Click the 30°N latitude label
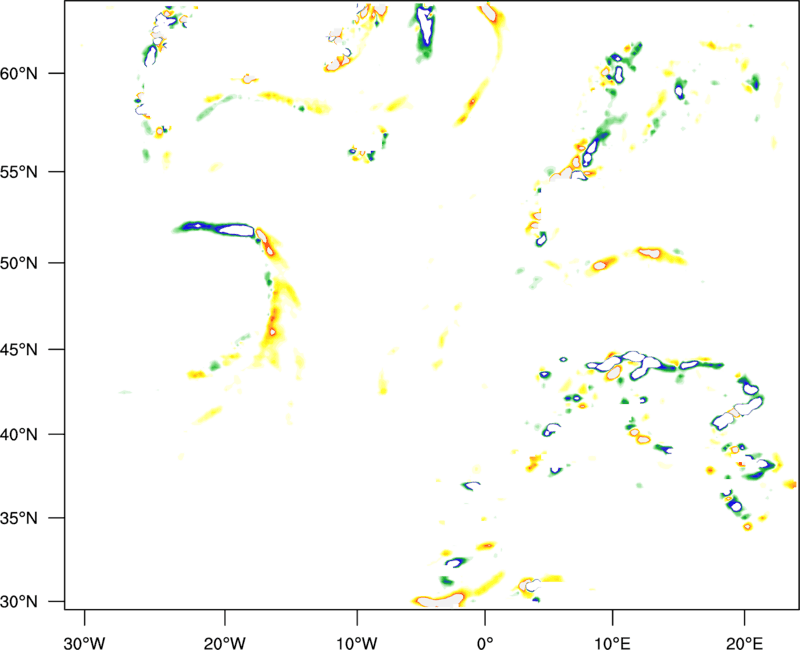 tap(19, 602)
